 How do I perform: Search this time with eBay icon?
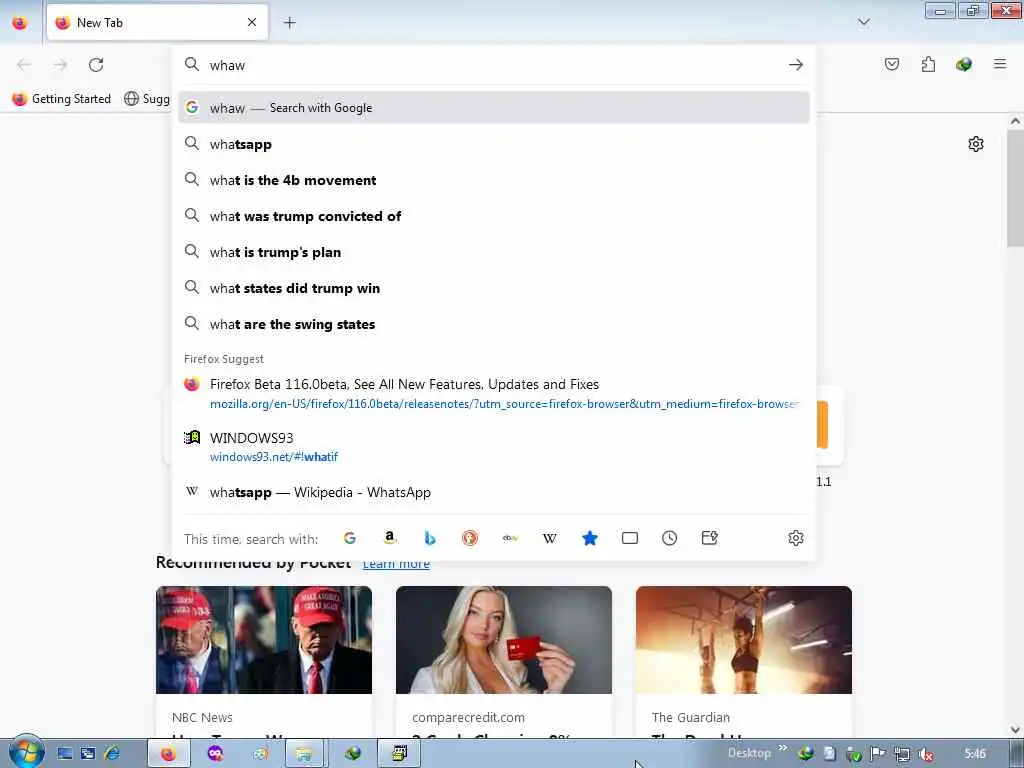pos(510,538)
